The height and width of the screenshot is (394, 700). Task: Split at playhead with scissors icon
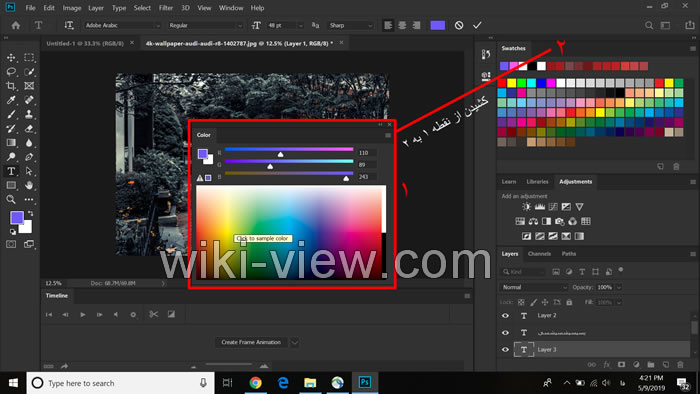pos(154,315)
